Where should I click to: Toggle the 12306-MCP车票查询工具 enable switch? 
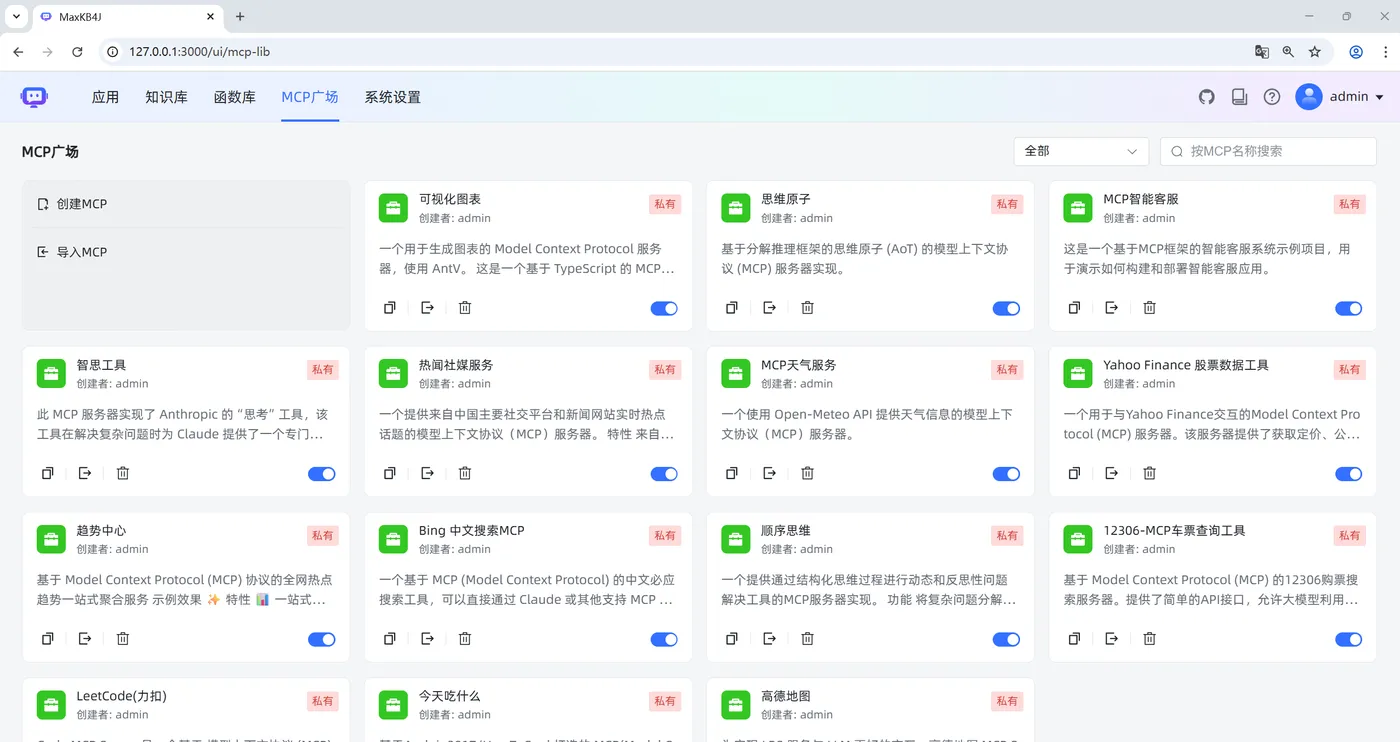tap(1348, 639)
